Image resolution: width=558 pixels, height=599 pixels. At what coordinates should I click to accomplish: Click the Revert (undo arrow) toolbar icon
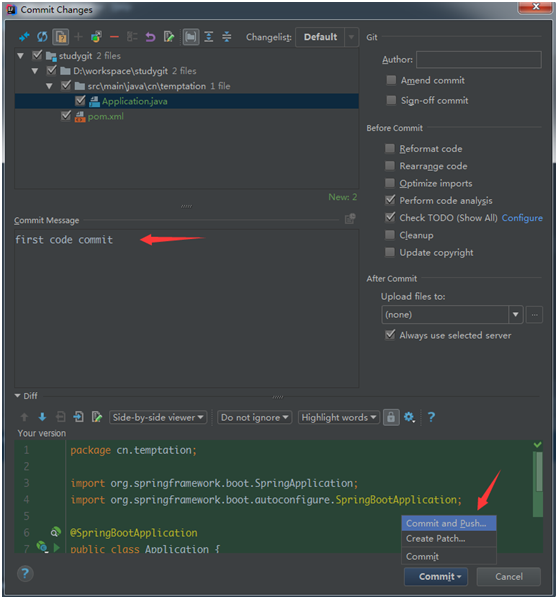pos(150,37)
